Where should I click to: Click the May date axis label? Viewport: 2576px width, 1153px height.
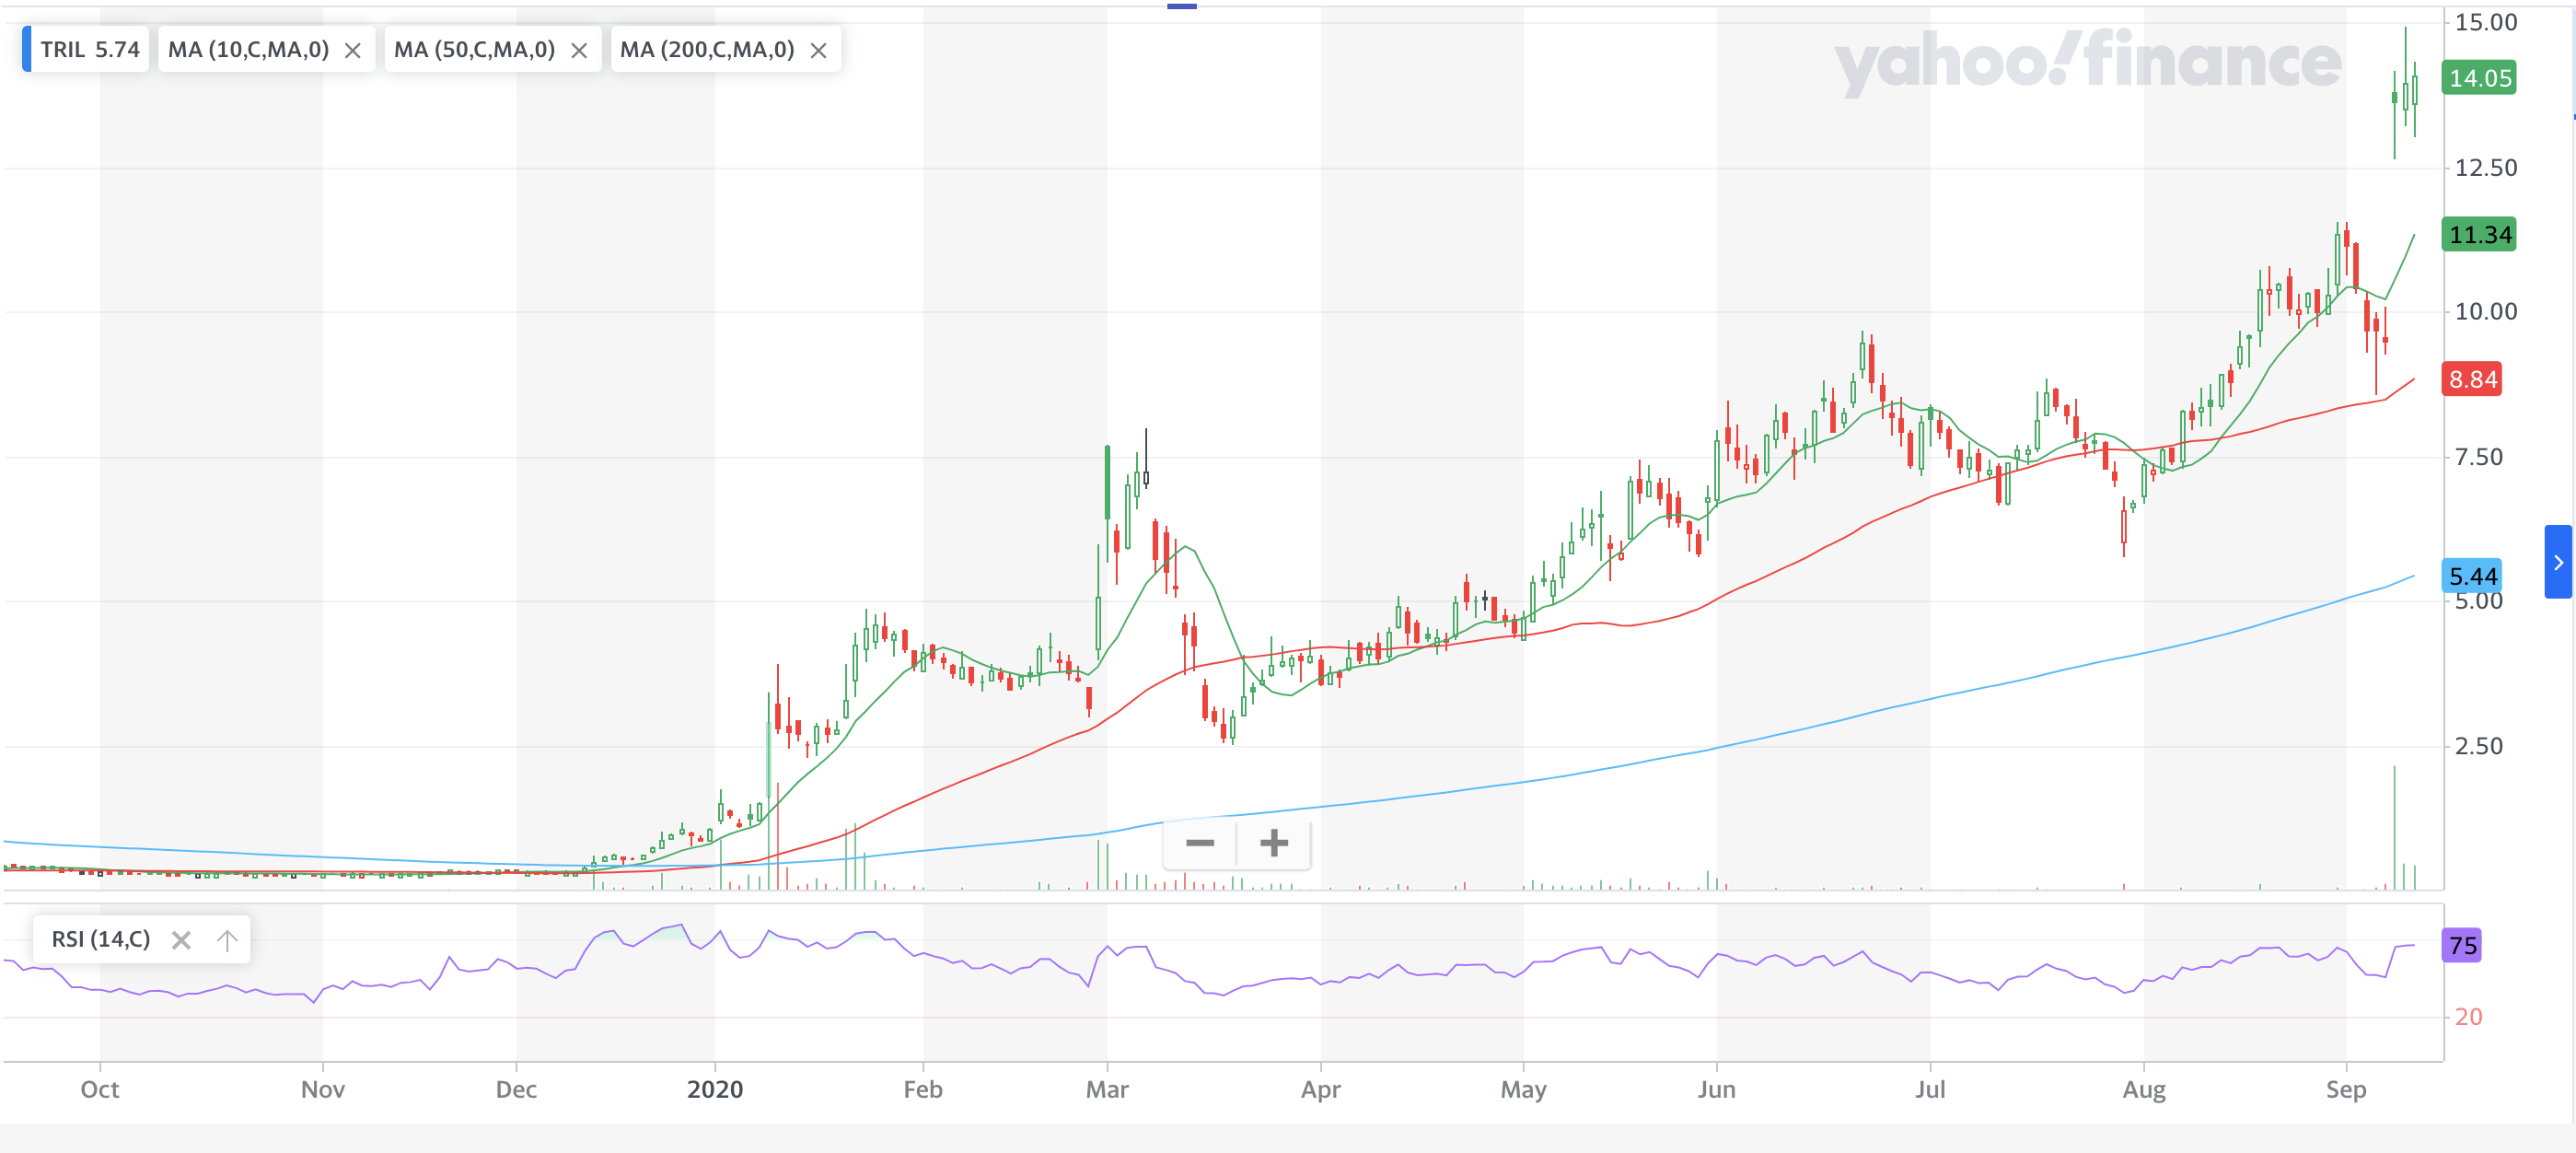pos(1523,1090)
